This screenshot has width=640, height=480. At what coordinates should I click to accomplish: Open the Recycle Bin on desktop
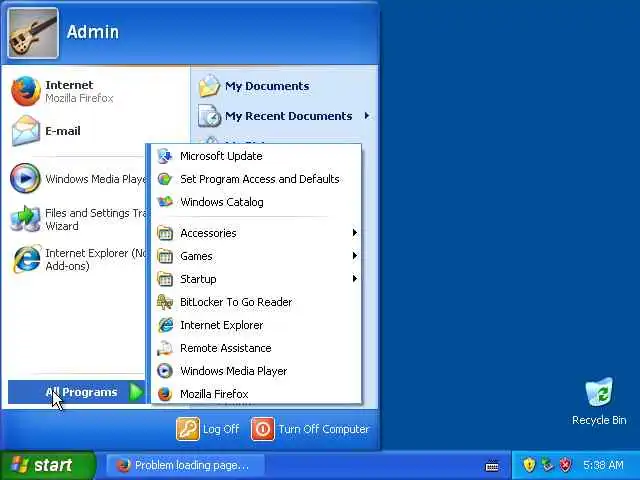(x=599, y=401)
